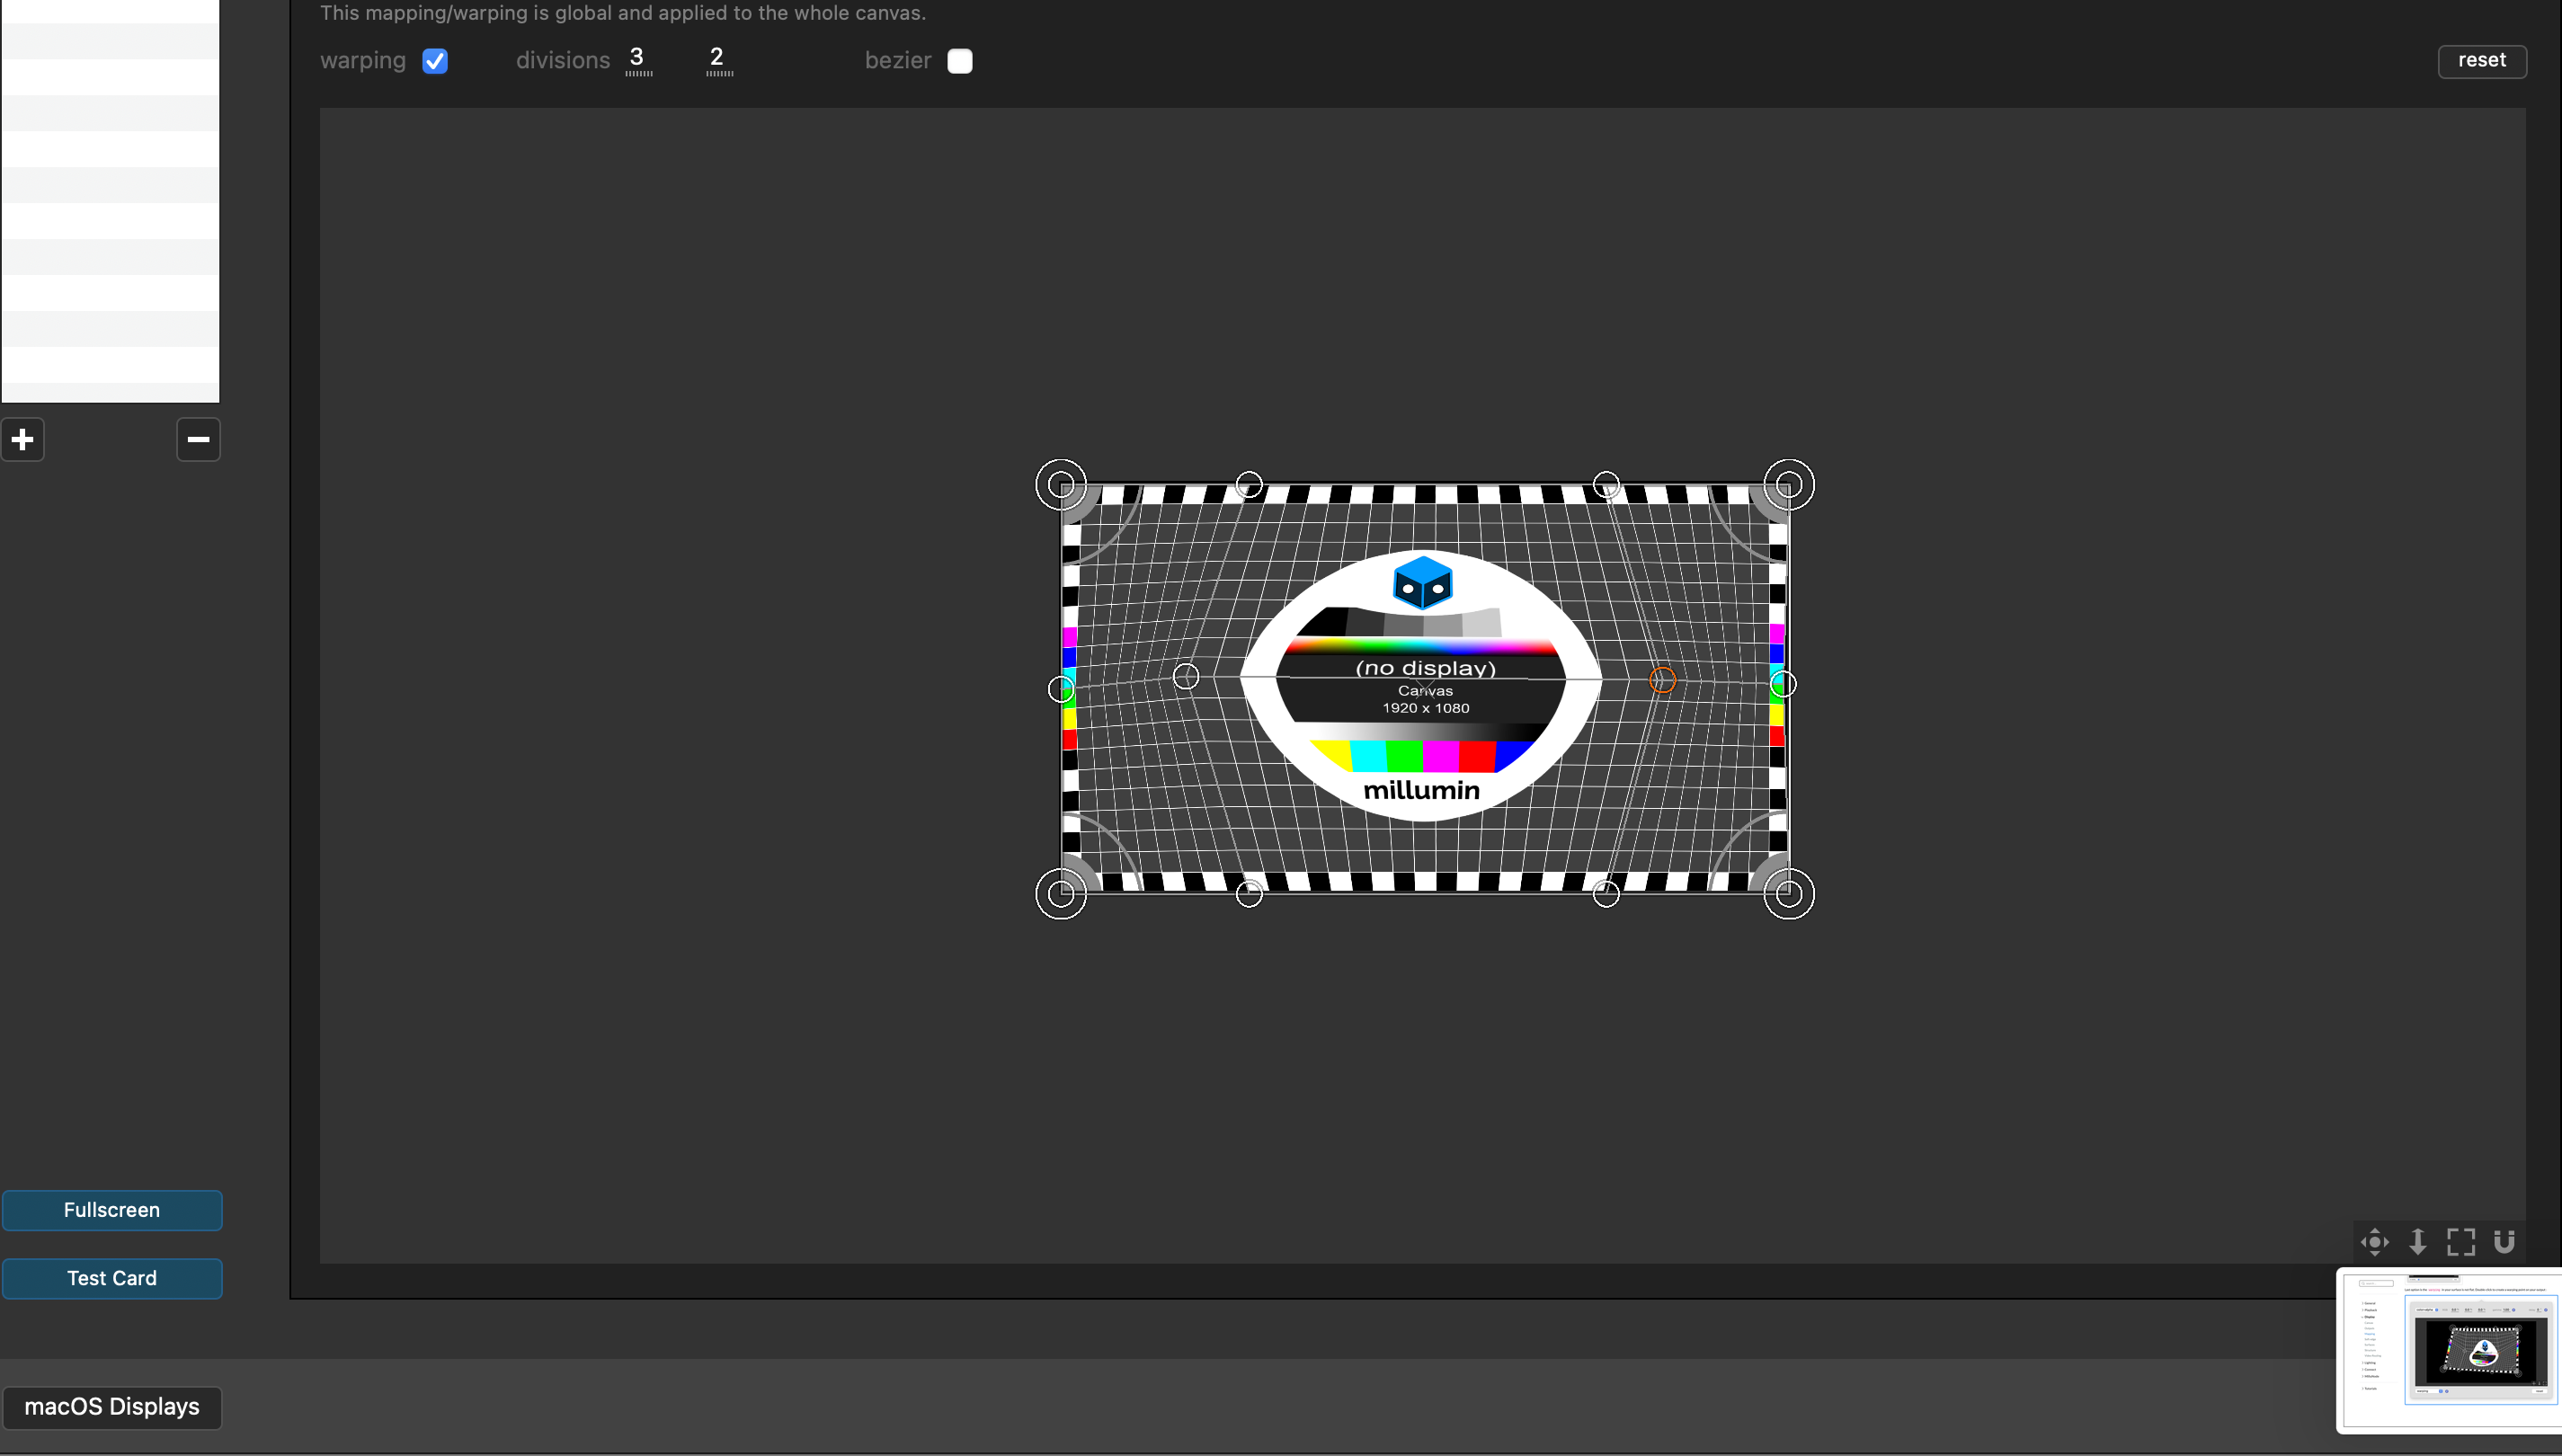Click the top row in outputs list
The height and width of the screenshot is (1456, 2562).
[x=110, y=10]
